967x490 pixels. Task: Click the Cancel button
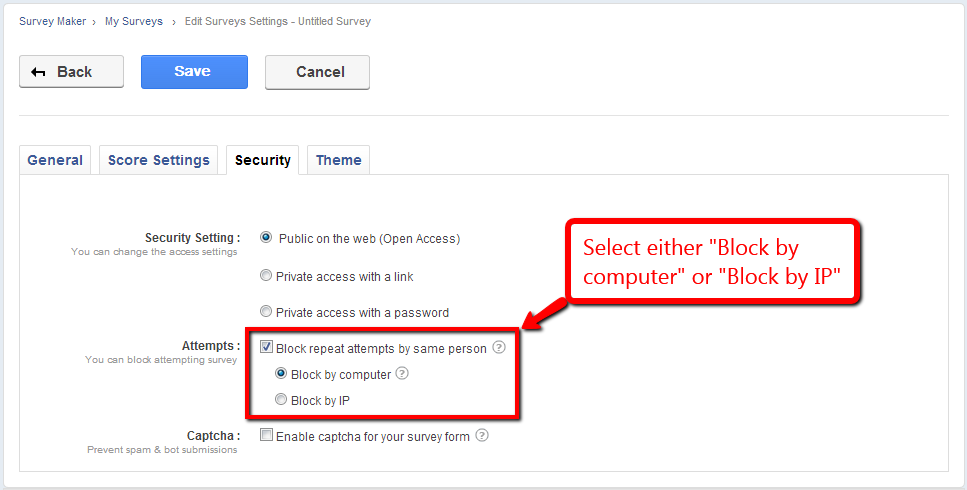(317, 72)
